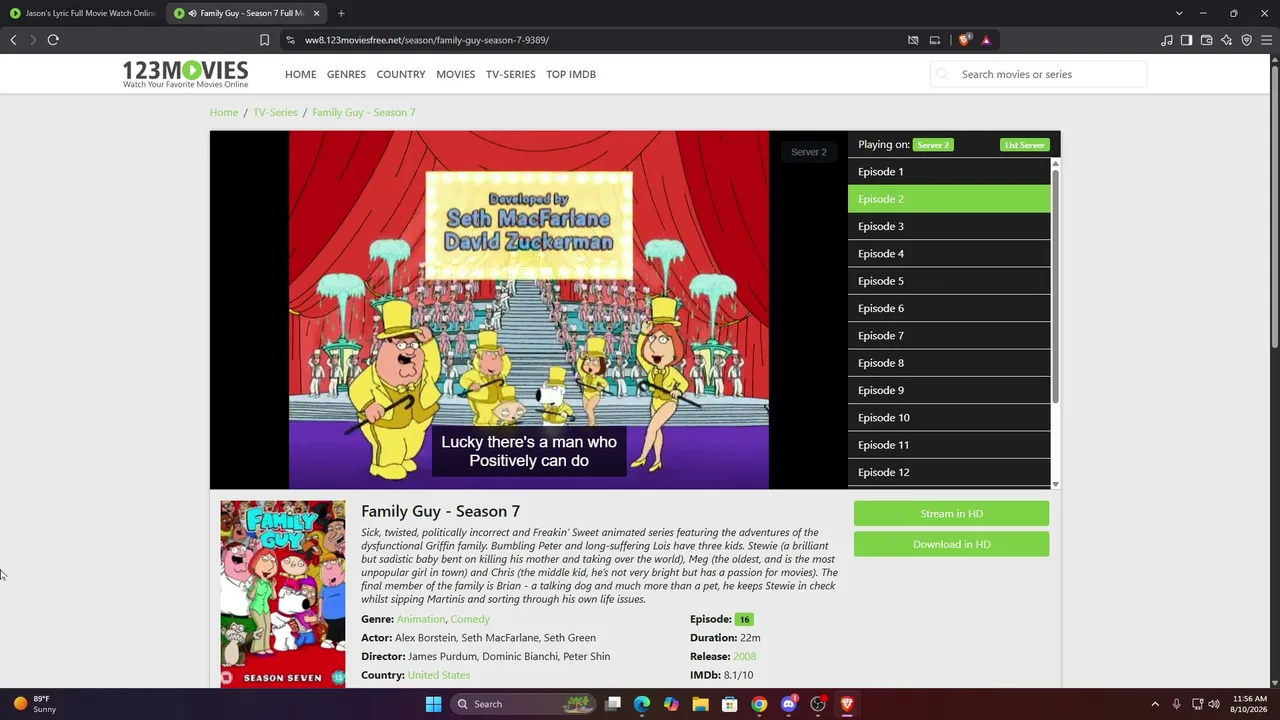Select Episode 9 from the list
The width and height of the screenshot is (1280, 720).
(x=949, y=390)
